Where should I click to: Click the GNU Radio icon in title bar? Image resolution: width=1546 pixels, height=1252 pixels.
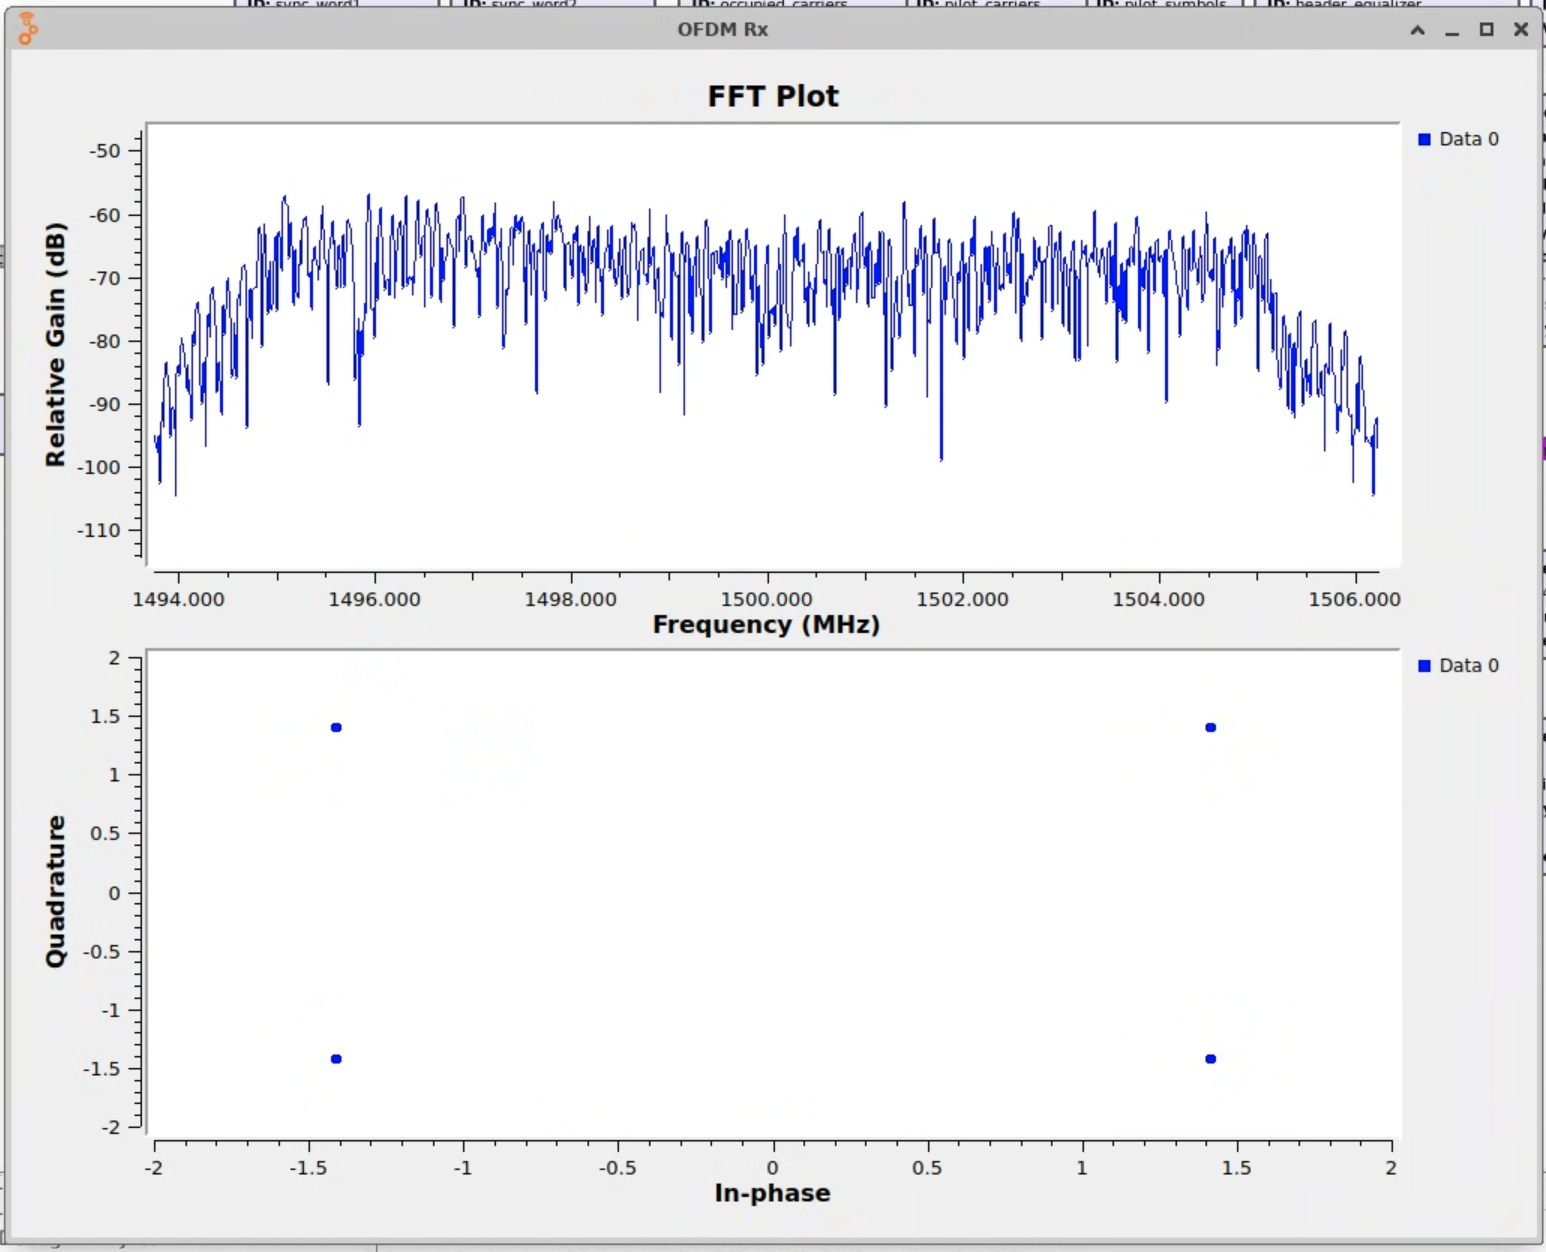click(28, 29)
